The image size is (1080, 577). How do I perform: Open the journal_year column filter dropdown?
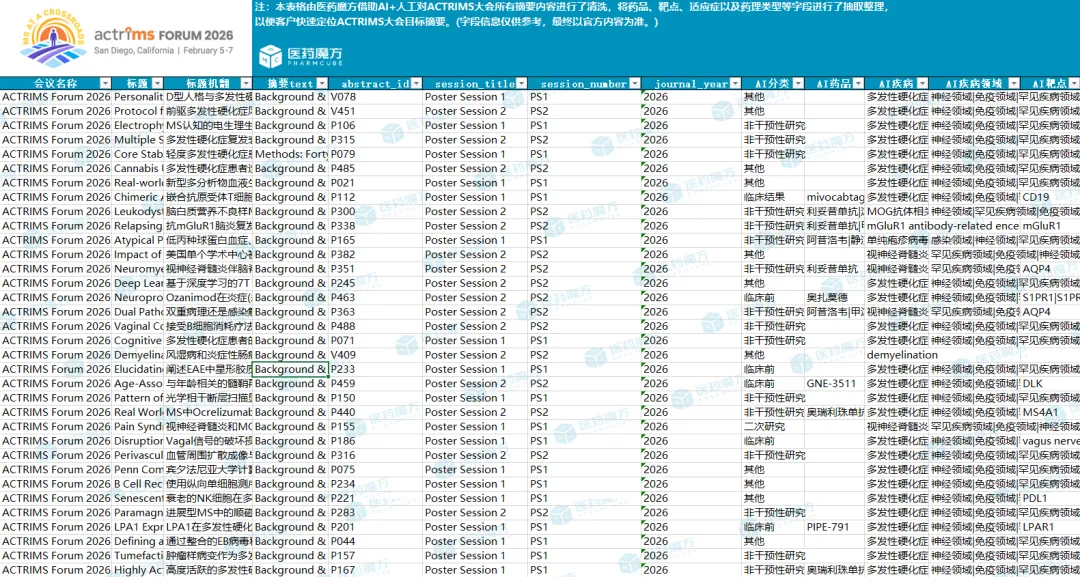(x=735, y=83)
